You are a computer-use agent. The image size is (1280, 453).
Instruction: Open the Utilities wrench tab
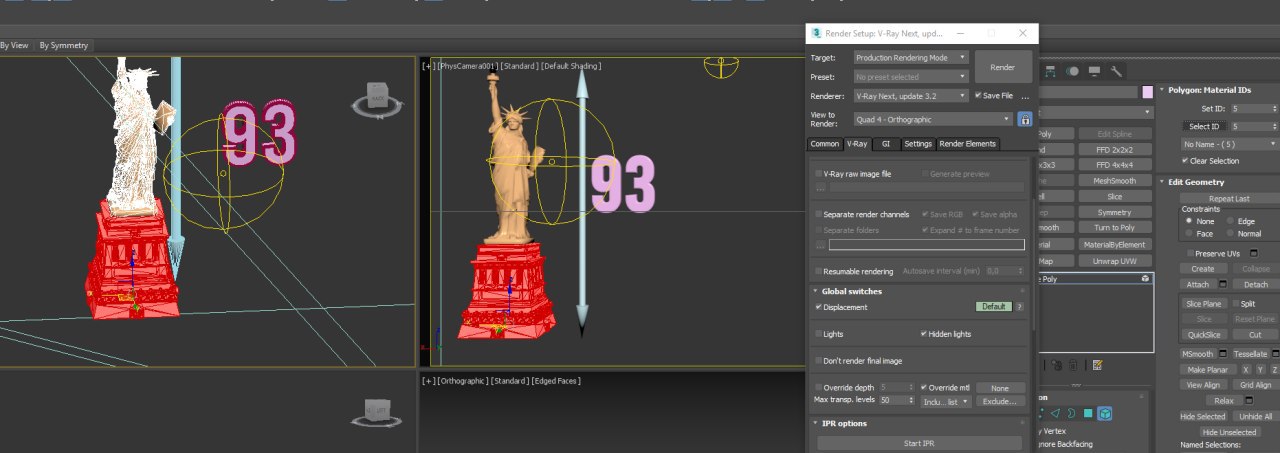coord(1116,71)
